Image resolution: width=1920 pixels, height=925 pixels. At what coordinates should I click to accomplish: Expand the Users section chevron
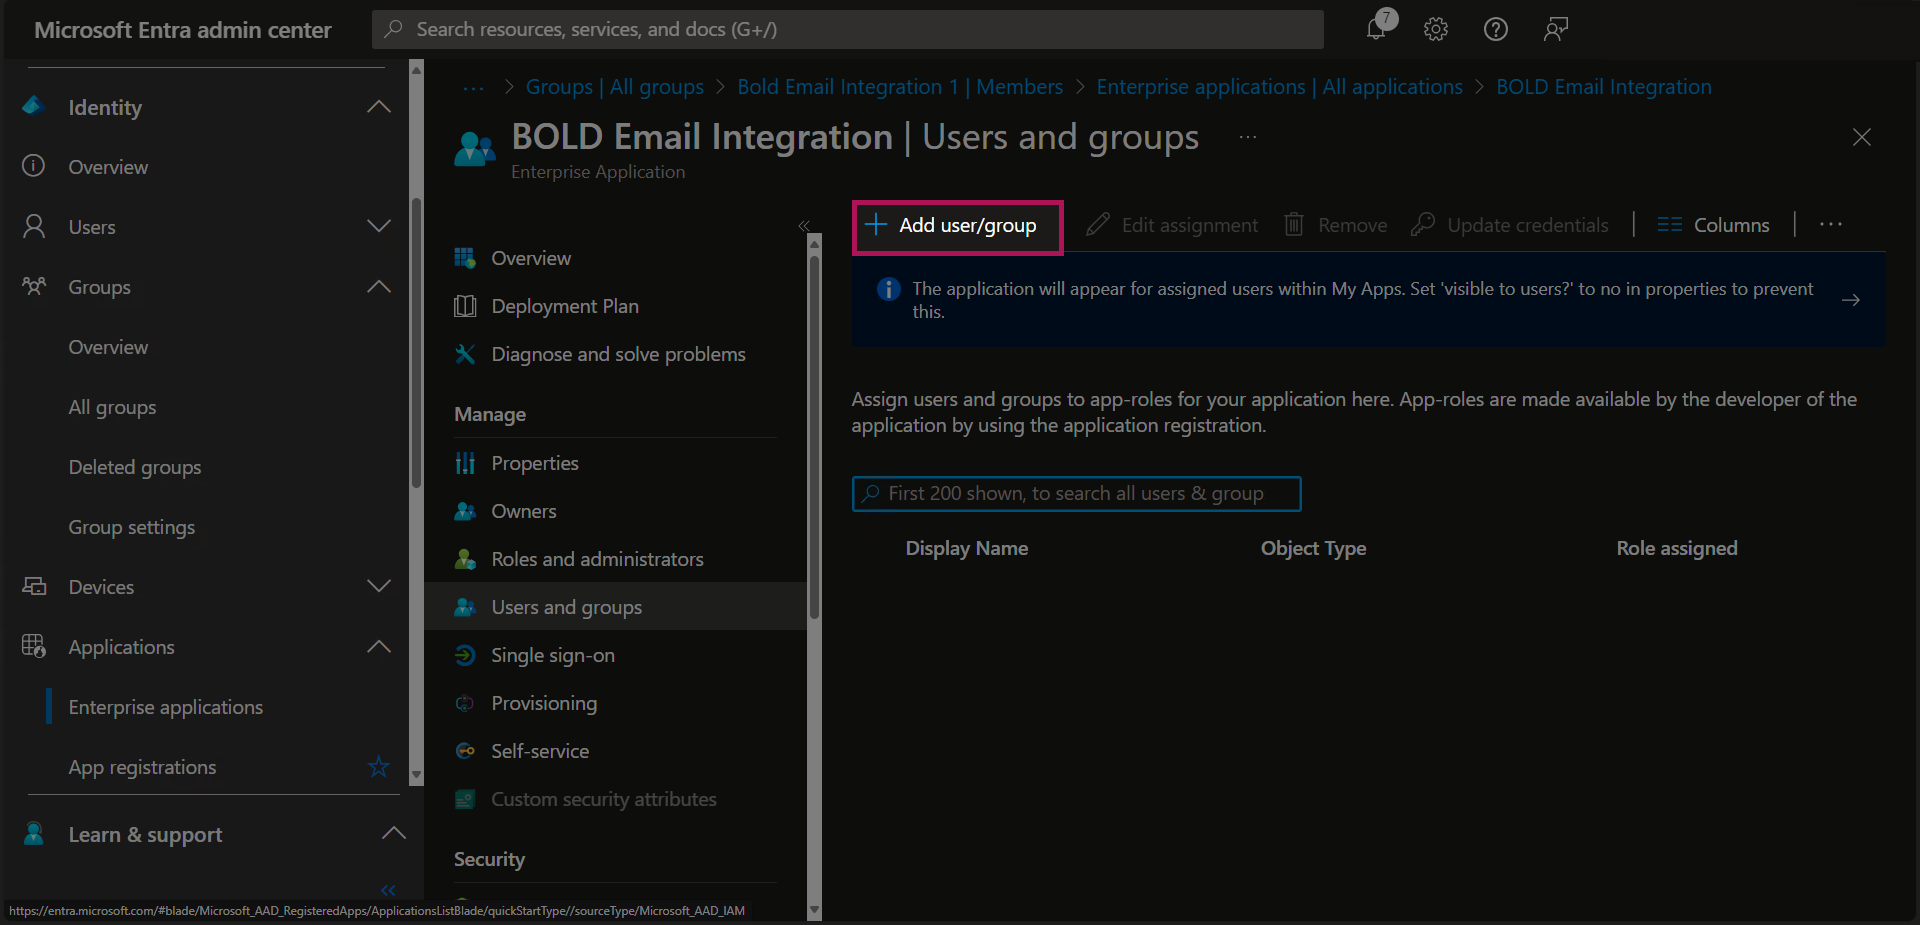point(379,226)
